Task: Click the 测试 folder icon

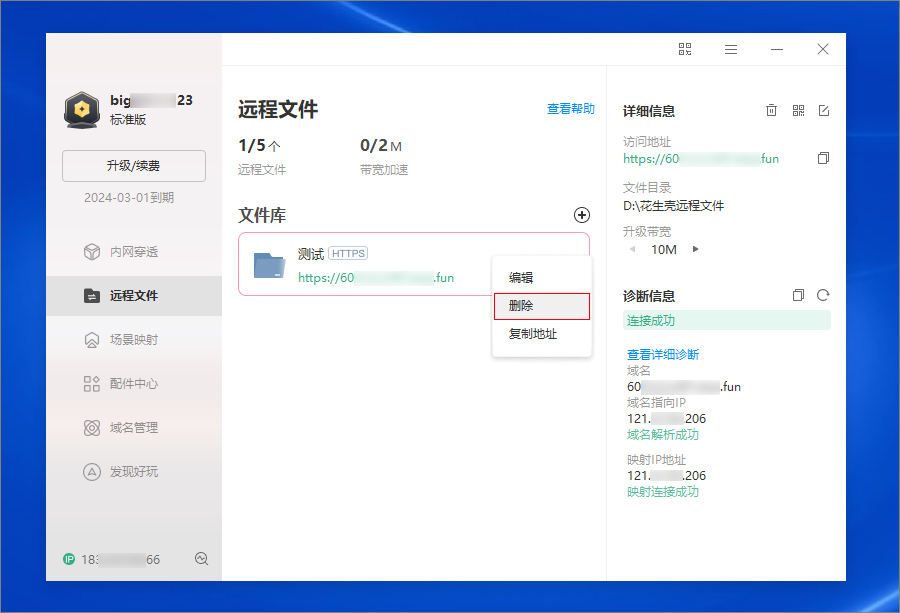Action: 269,265
